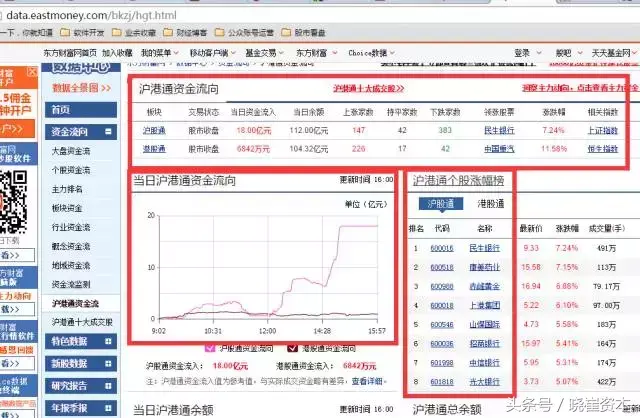Open the 股市看盘 bookmark folder
This screenshot has width=640, height=418.
tap(303, 32)
